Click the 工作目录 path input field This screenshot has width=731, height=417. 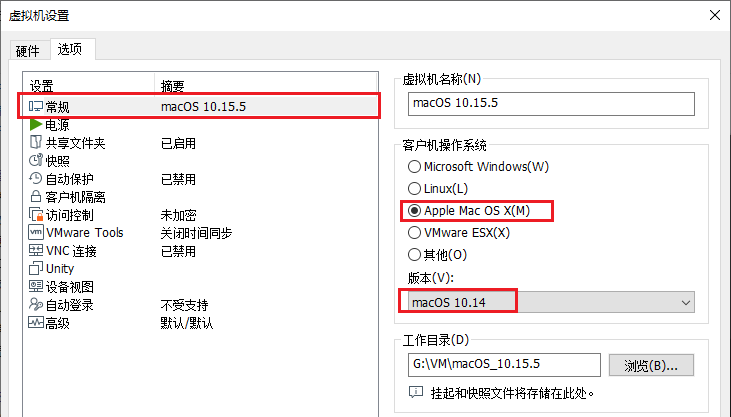[x=504, y=365]
